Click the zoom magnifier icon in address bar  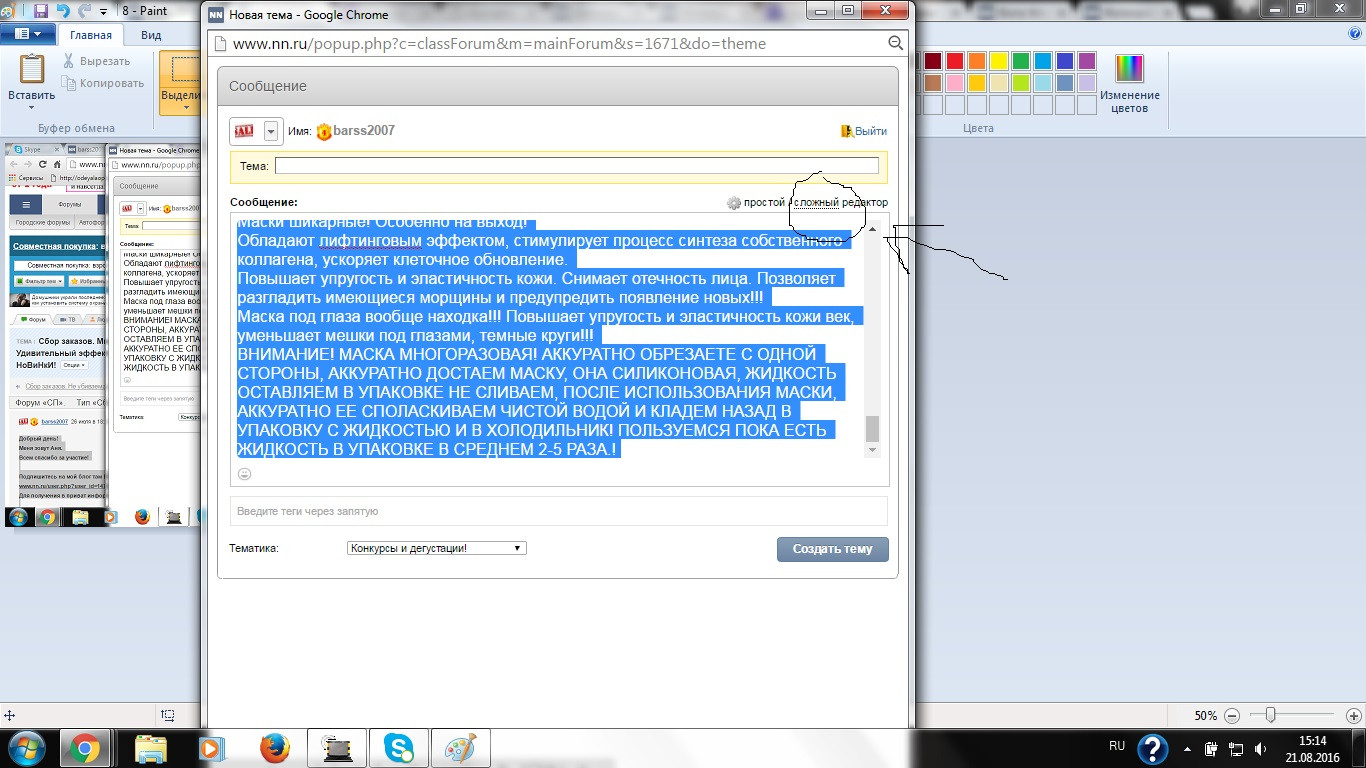tap(895, 43)
